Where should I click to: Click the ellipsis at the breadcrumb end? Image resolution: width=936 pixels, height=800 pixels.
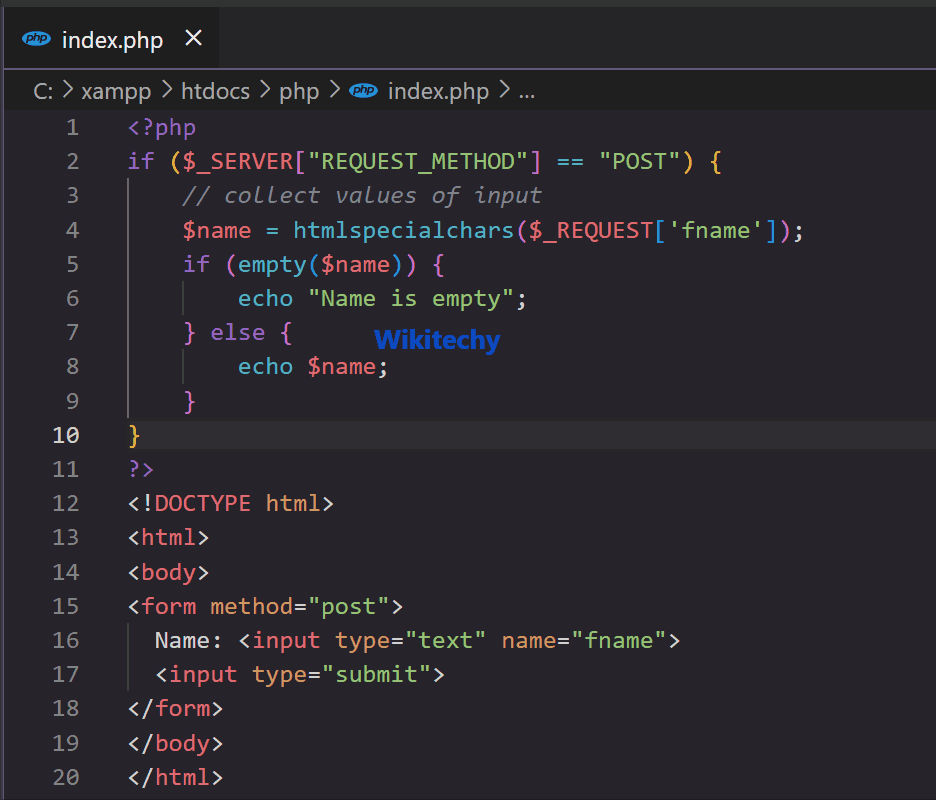coord(527,90)
